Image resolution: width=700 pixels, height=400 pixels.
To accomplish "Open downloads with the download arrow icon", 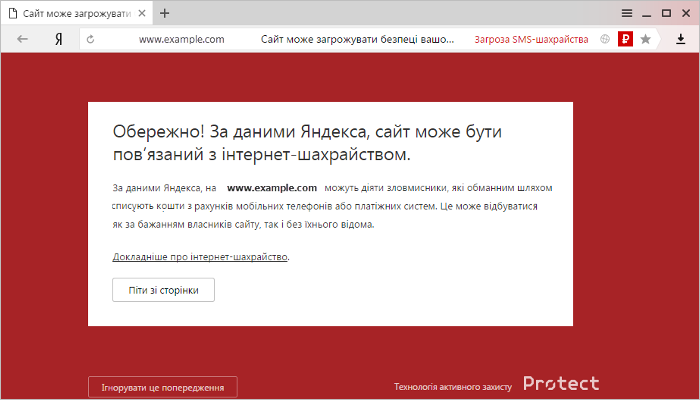I will (x=680, y=39).
